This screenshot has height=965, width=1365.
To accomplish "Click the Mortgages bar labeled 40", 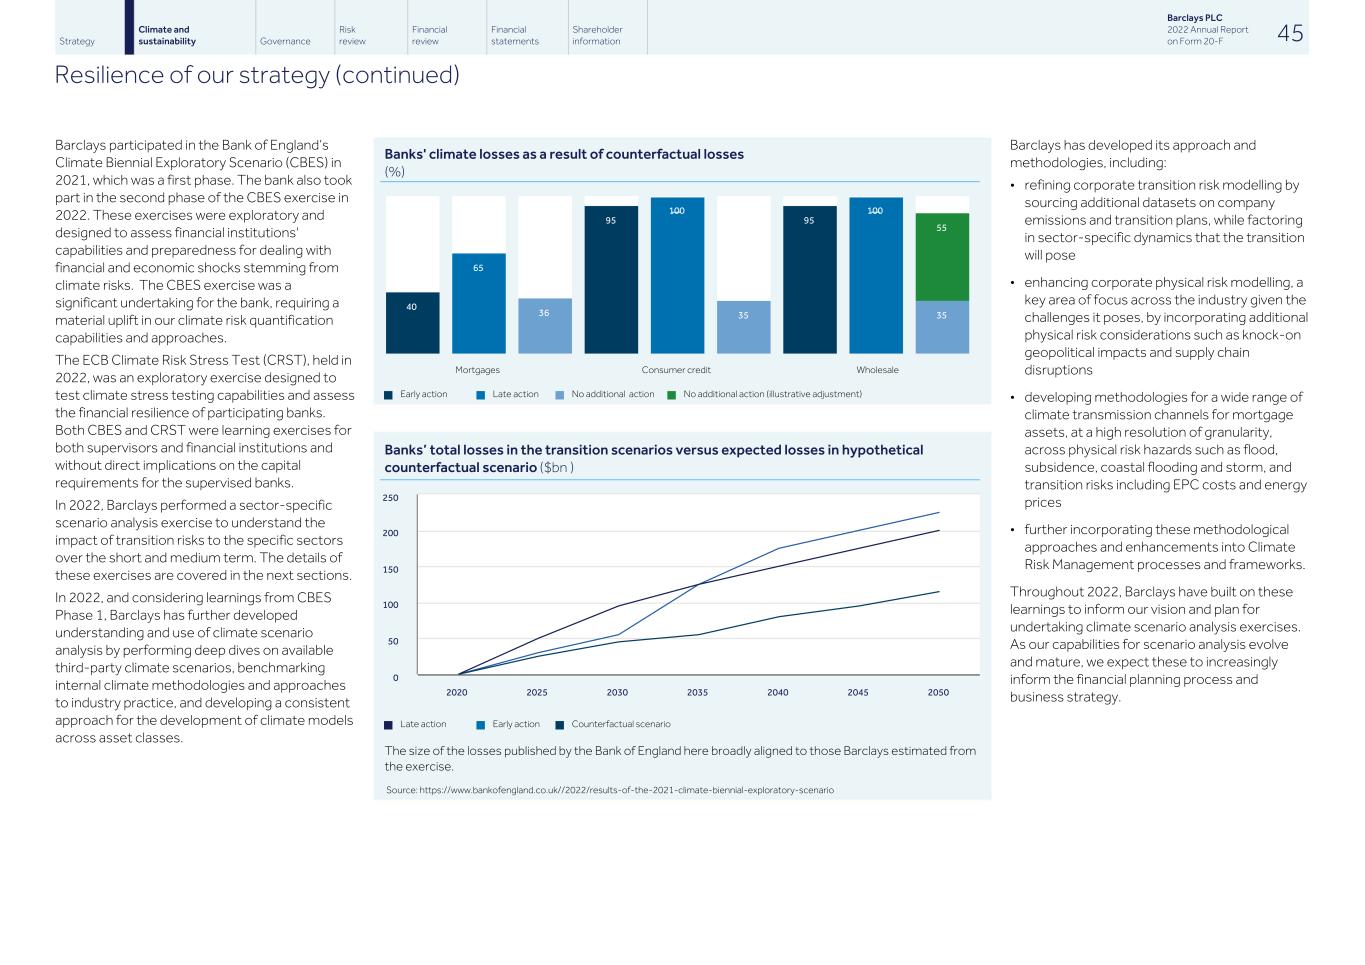I will (x=412, y=322).
